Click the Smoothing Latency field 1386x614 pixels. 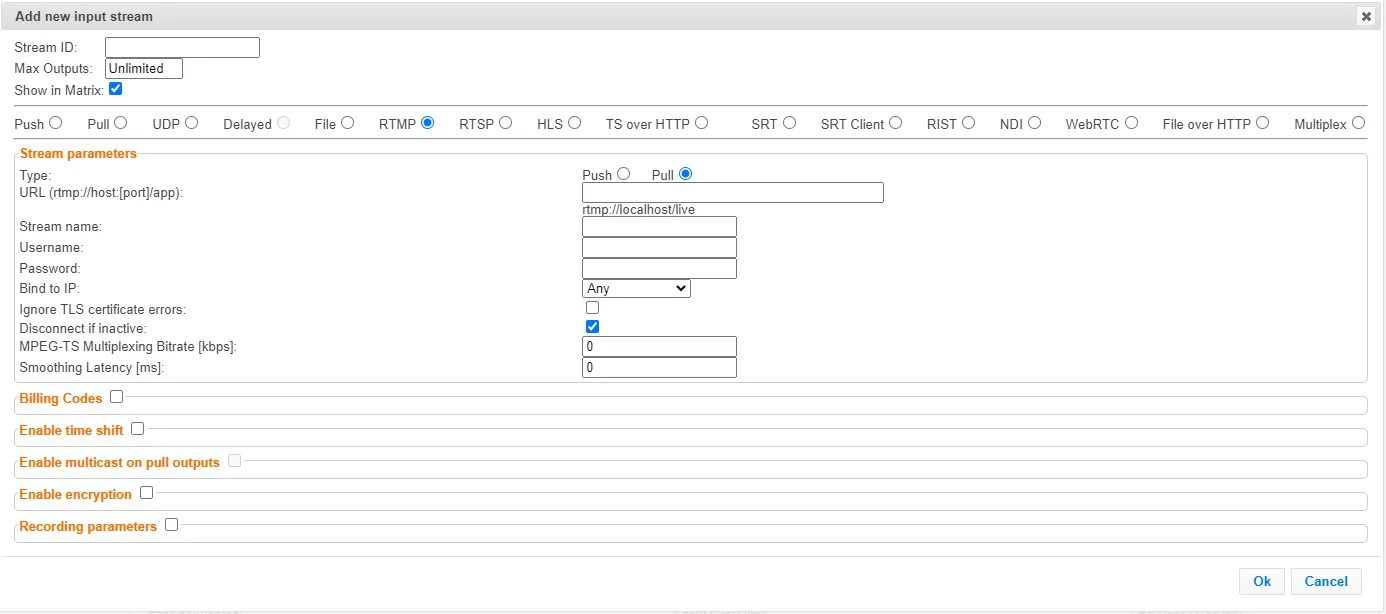[659, 367]
